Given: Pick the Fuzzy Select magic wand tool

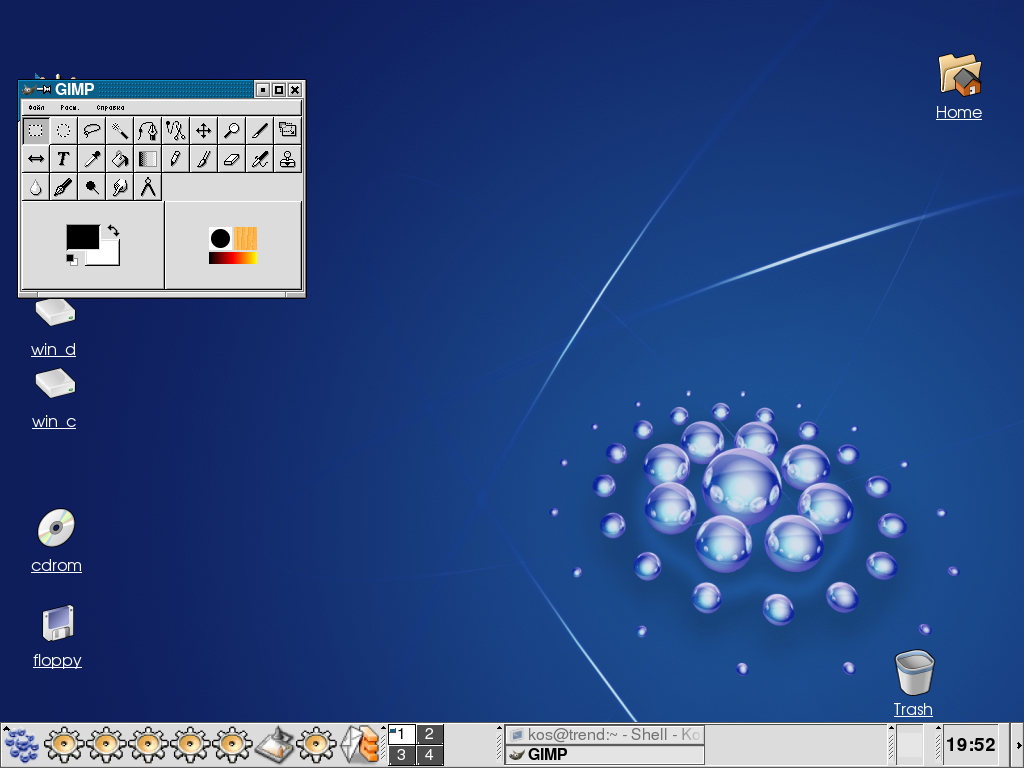Looking at the screenshot, I should tap(120, 131).
